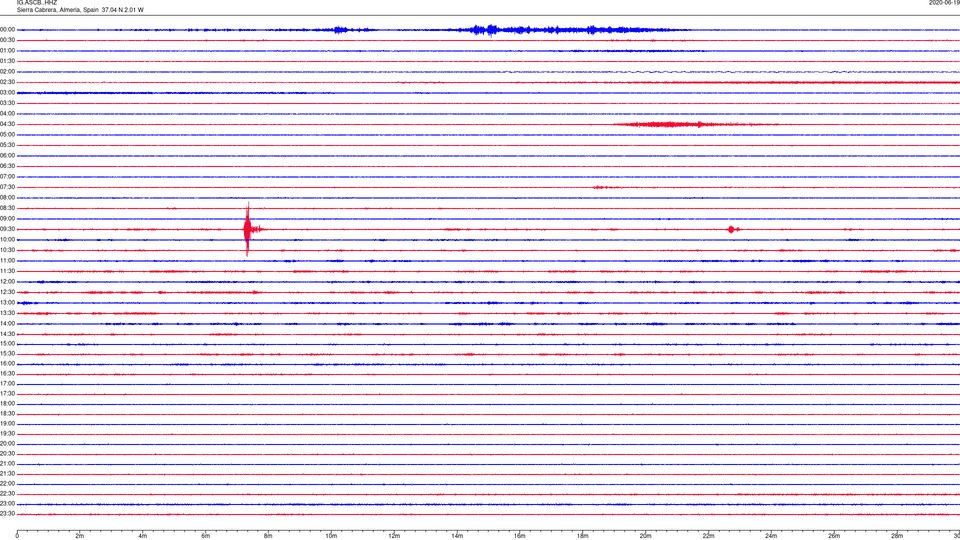Click the '03:00' row time label
Viewport: 960px width, 540px height.
[7, 92]
